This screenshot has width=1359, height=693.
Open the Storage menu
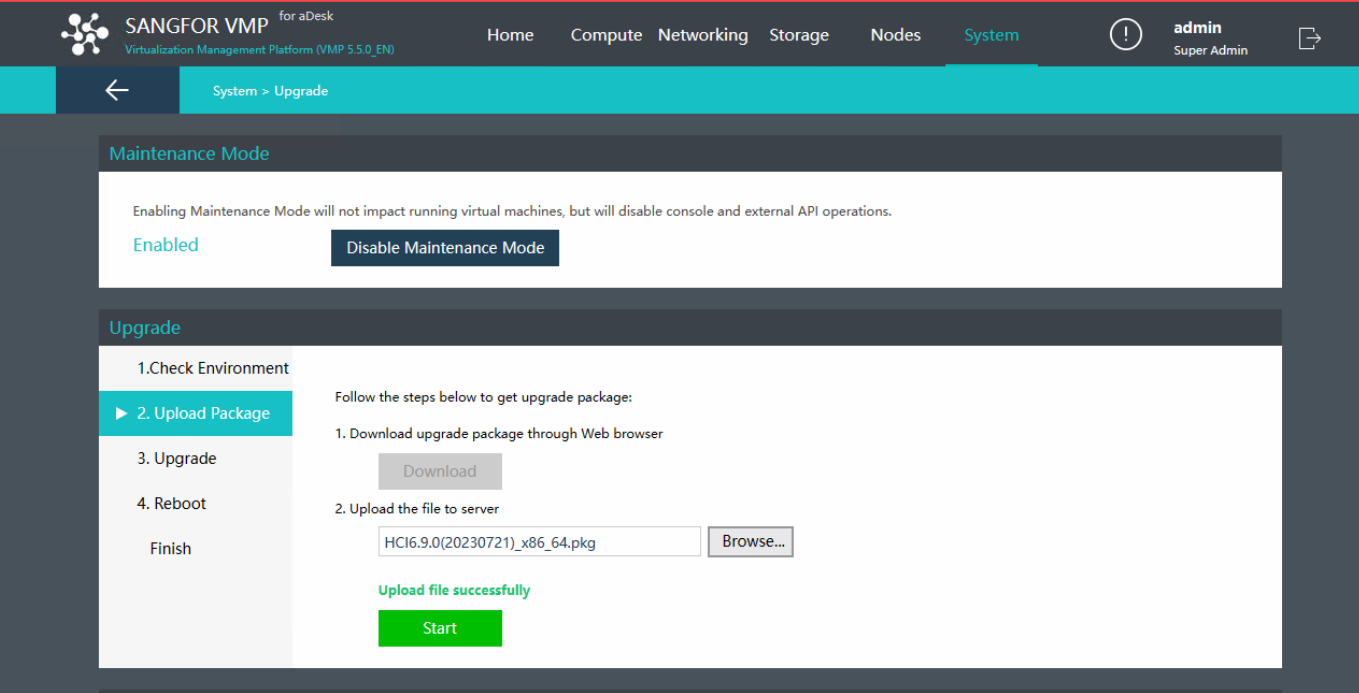point(798,35)
